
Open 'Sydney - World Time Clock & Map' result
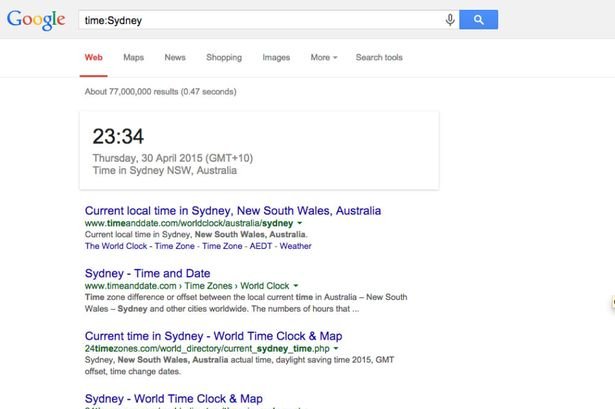[174, 399]
